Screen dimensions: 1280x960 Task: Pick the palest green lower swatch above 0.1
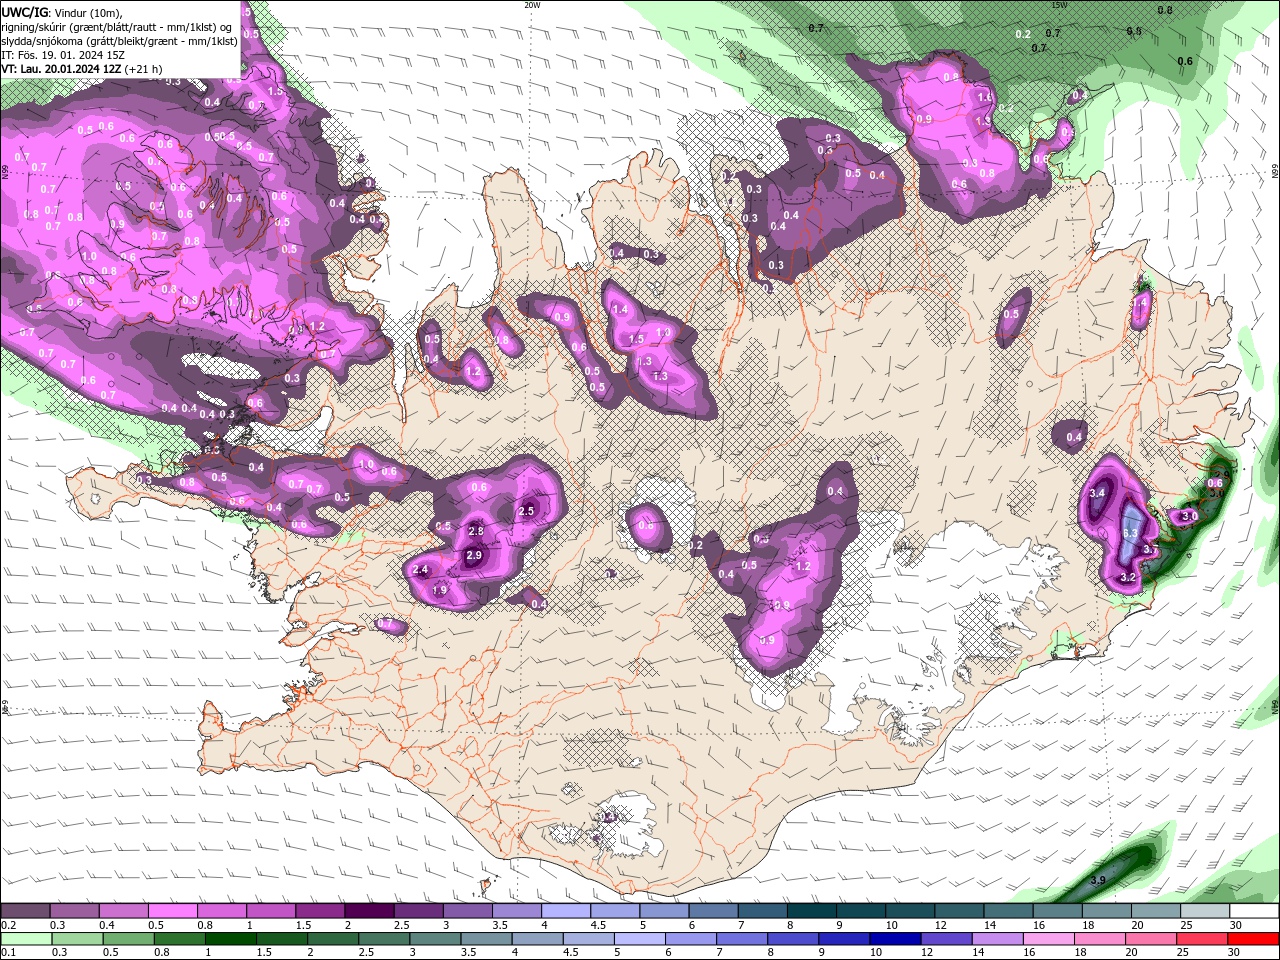(26, 938)
